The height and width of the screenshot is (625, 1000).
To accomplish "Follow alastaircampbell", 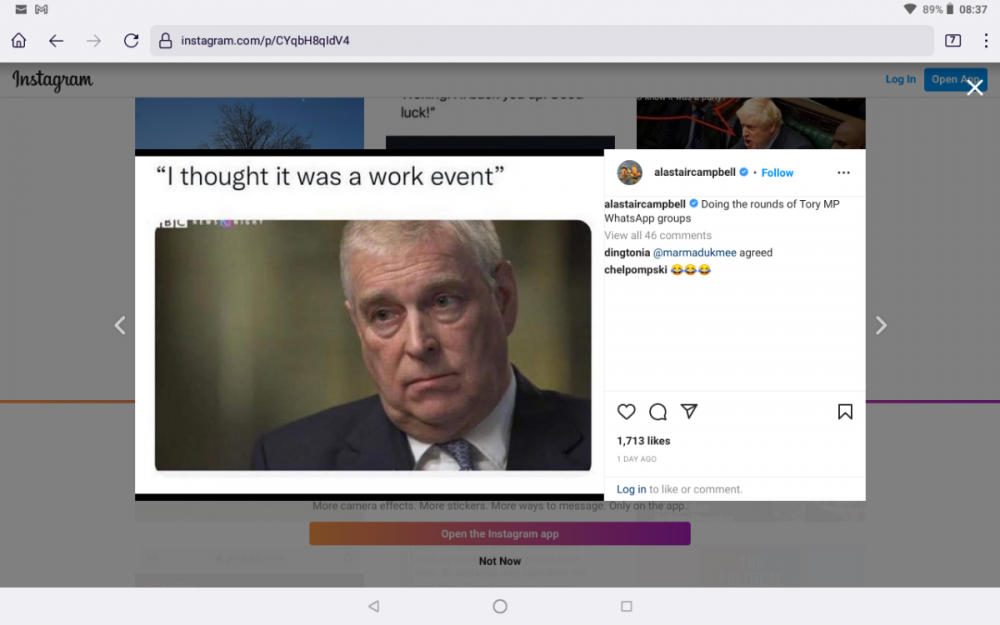I will coord(777,173).
